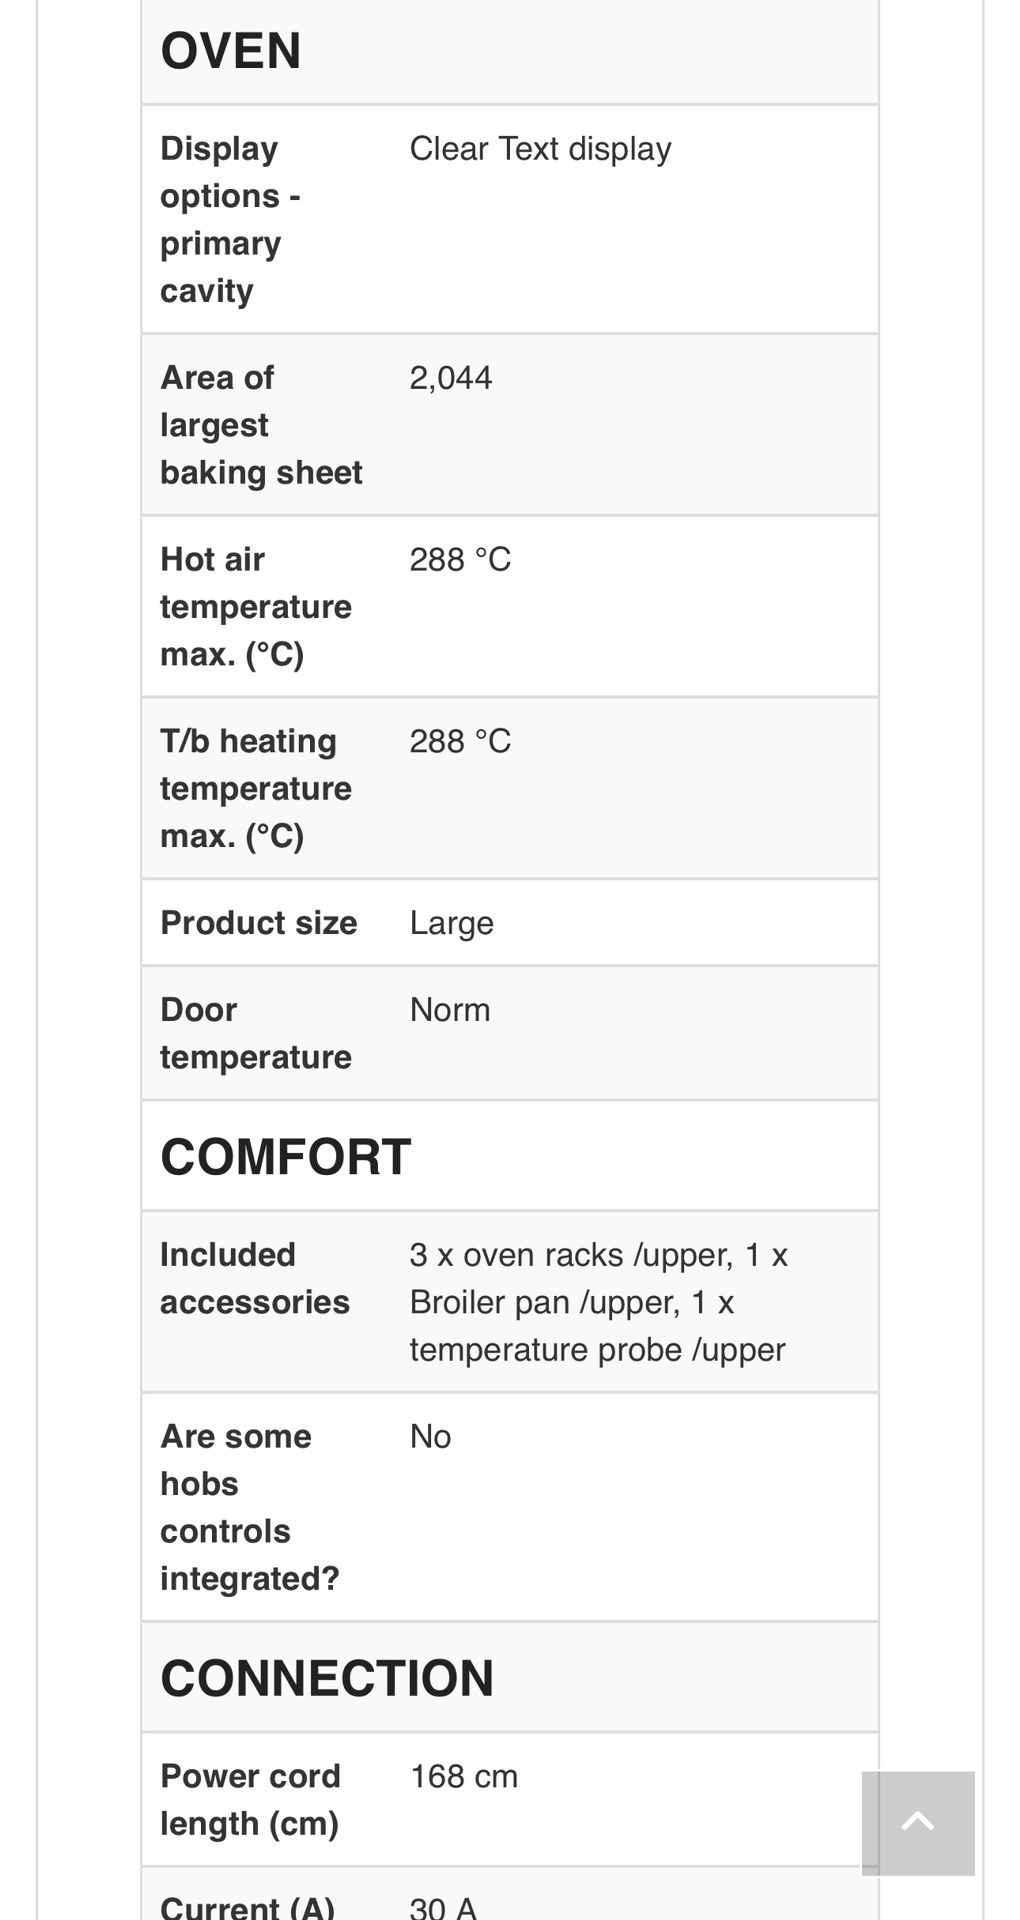
Task: Select the Large product size value
Action: pyautogui.click(x=451, y=922)
